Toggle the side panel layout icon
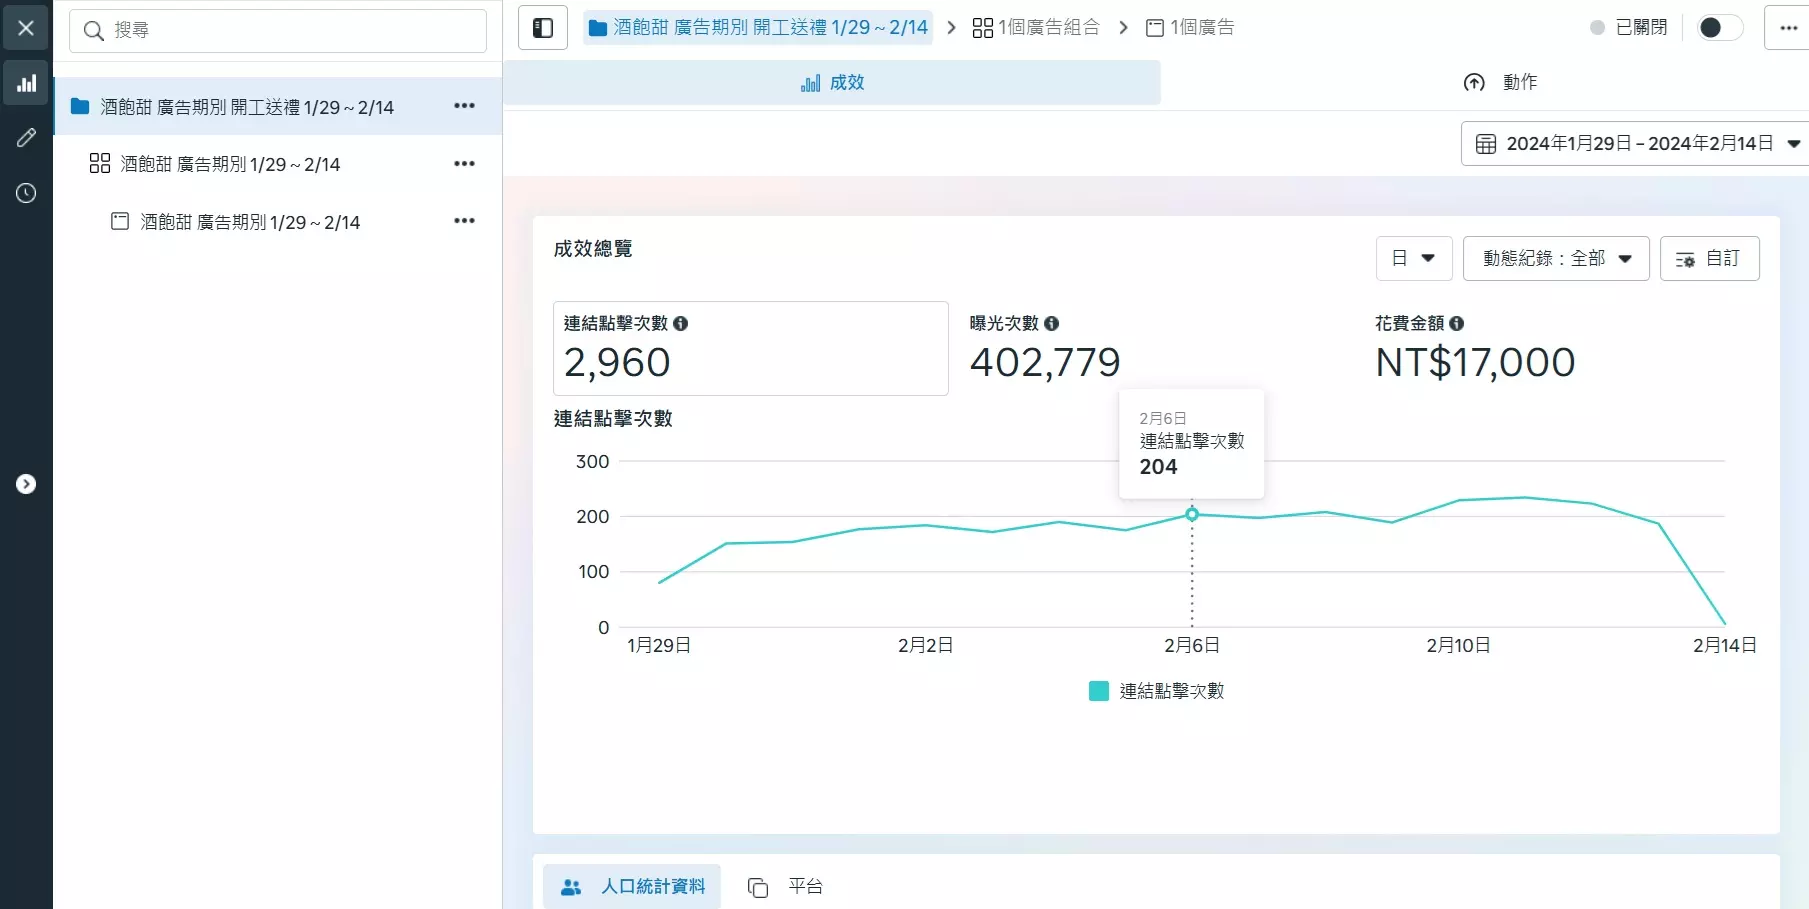Image resolution: width=1809 pixels, height=909 pixels. (543, 28)
